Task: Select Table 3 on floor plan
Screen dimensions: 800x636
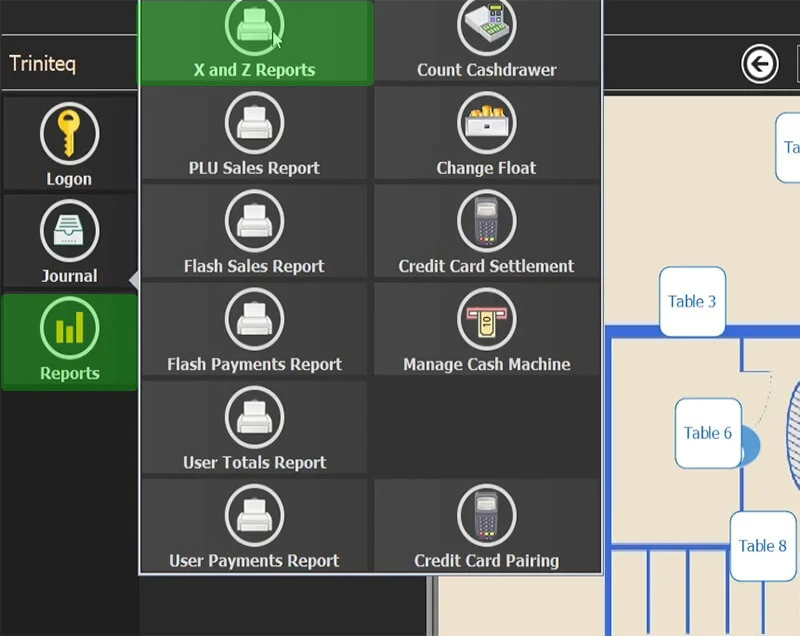Action: pyautogui.click(x=692, y=301)
